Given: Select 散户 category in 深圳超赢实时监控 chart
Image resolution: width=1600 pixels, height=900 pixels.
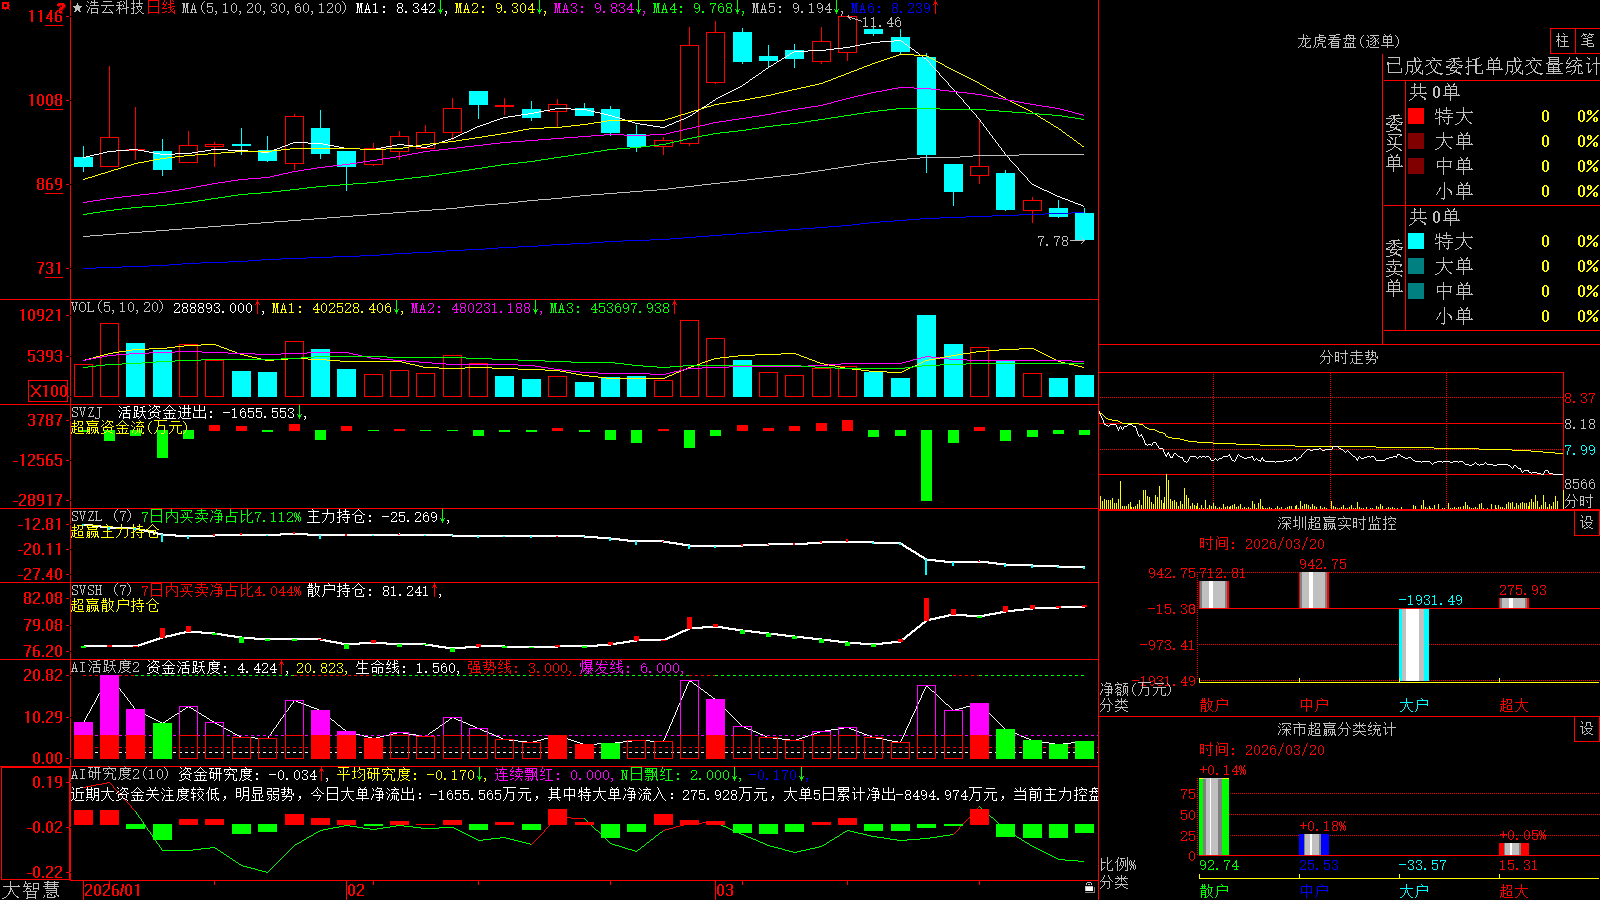Looking at the screenshot, I should pos(1214,705).
